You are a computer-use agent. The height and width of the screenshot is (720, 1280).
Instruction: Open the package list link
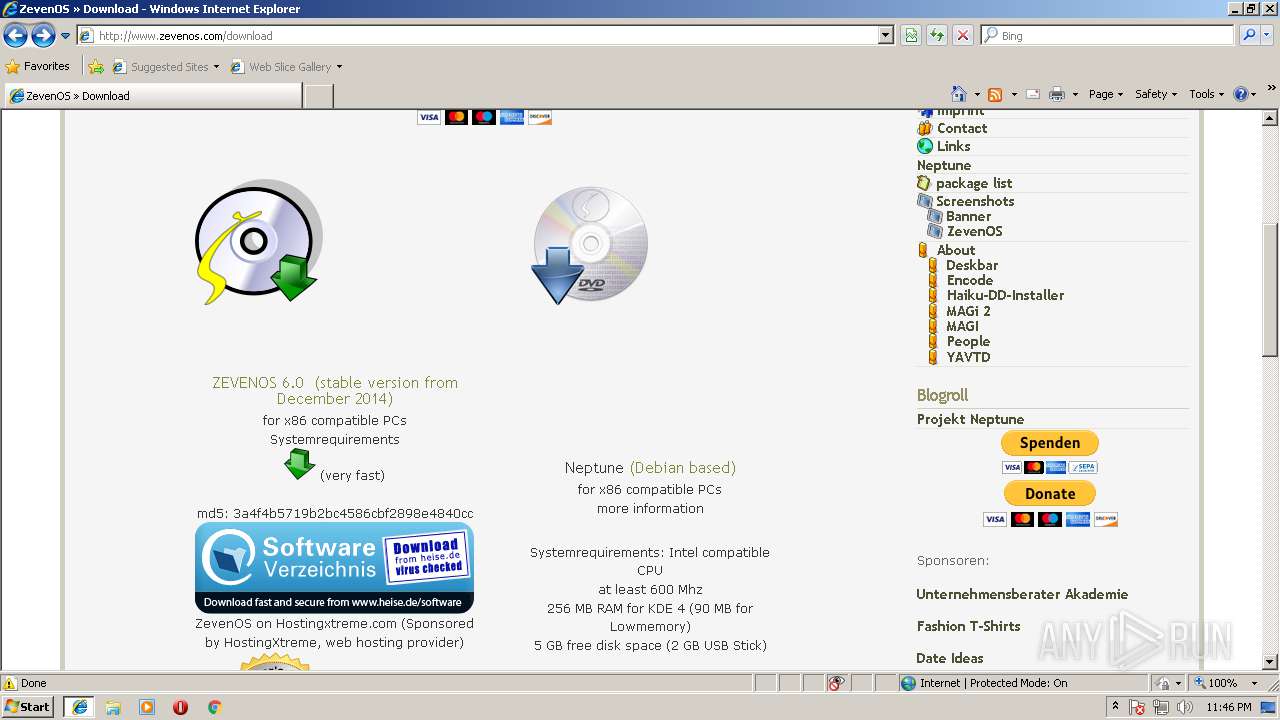coord(974,183)
